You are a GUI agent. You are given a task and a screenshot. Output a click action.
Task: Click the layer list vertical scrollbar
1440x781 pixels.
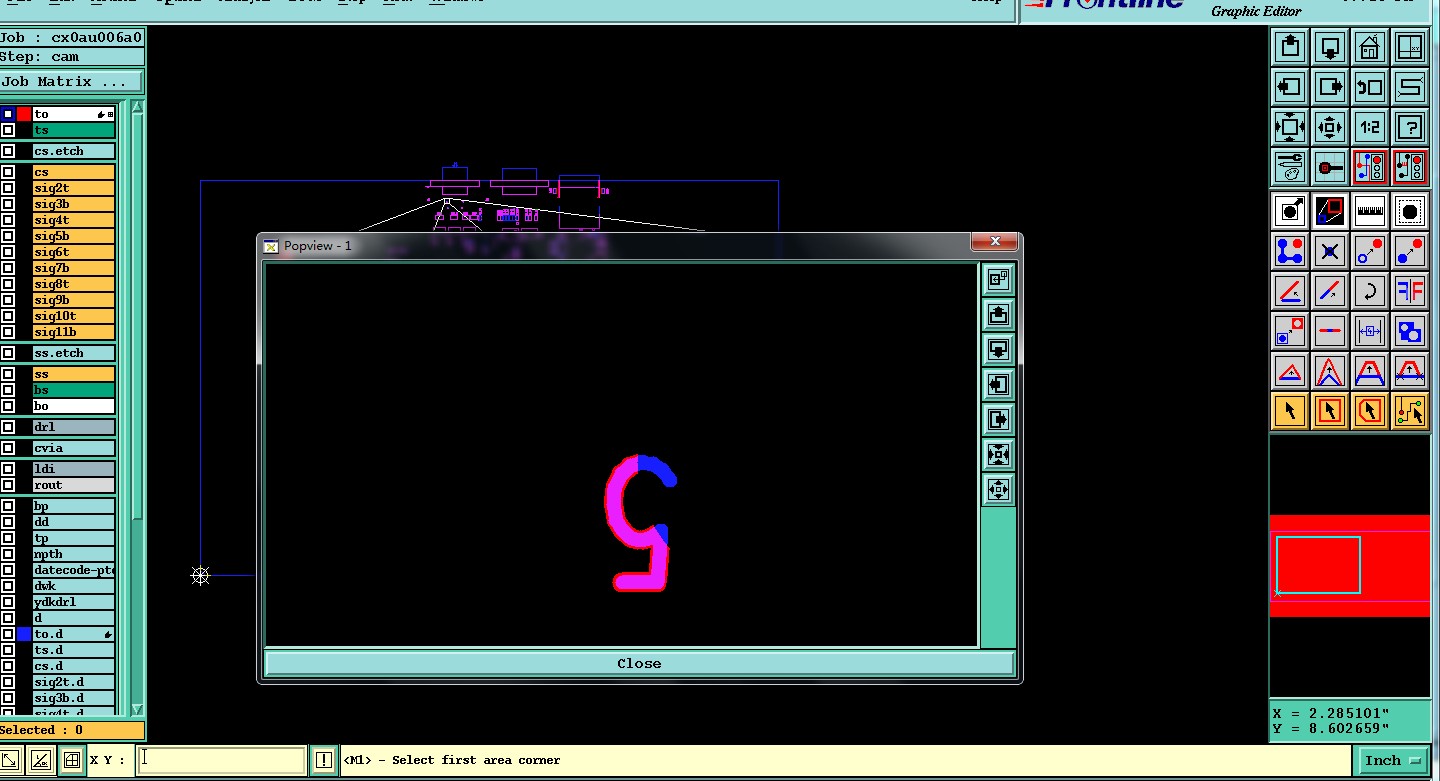point(137,407)
